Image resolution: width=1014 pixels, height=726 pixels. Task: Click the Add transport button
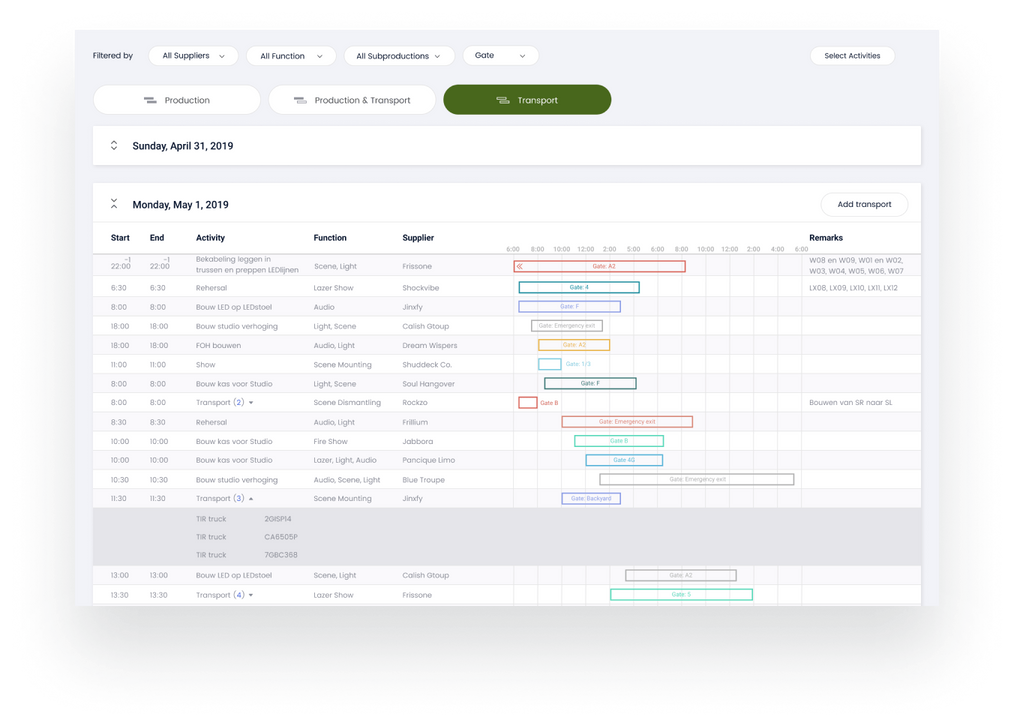click(x=863, y=204)
